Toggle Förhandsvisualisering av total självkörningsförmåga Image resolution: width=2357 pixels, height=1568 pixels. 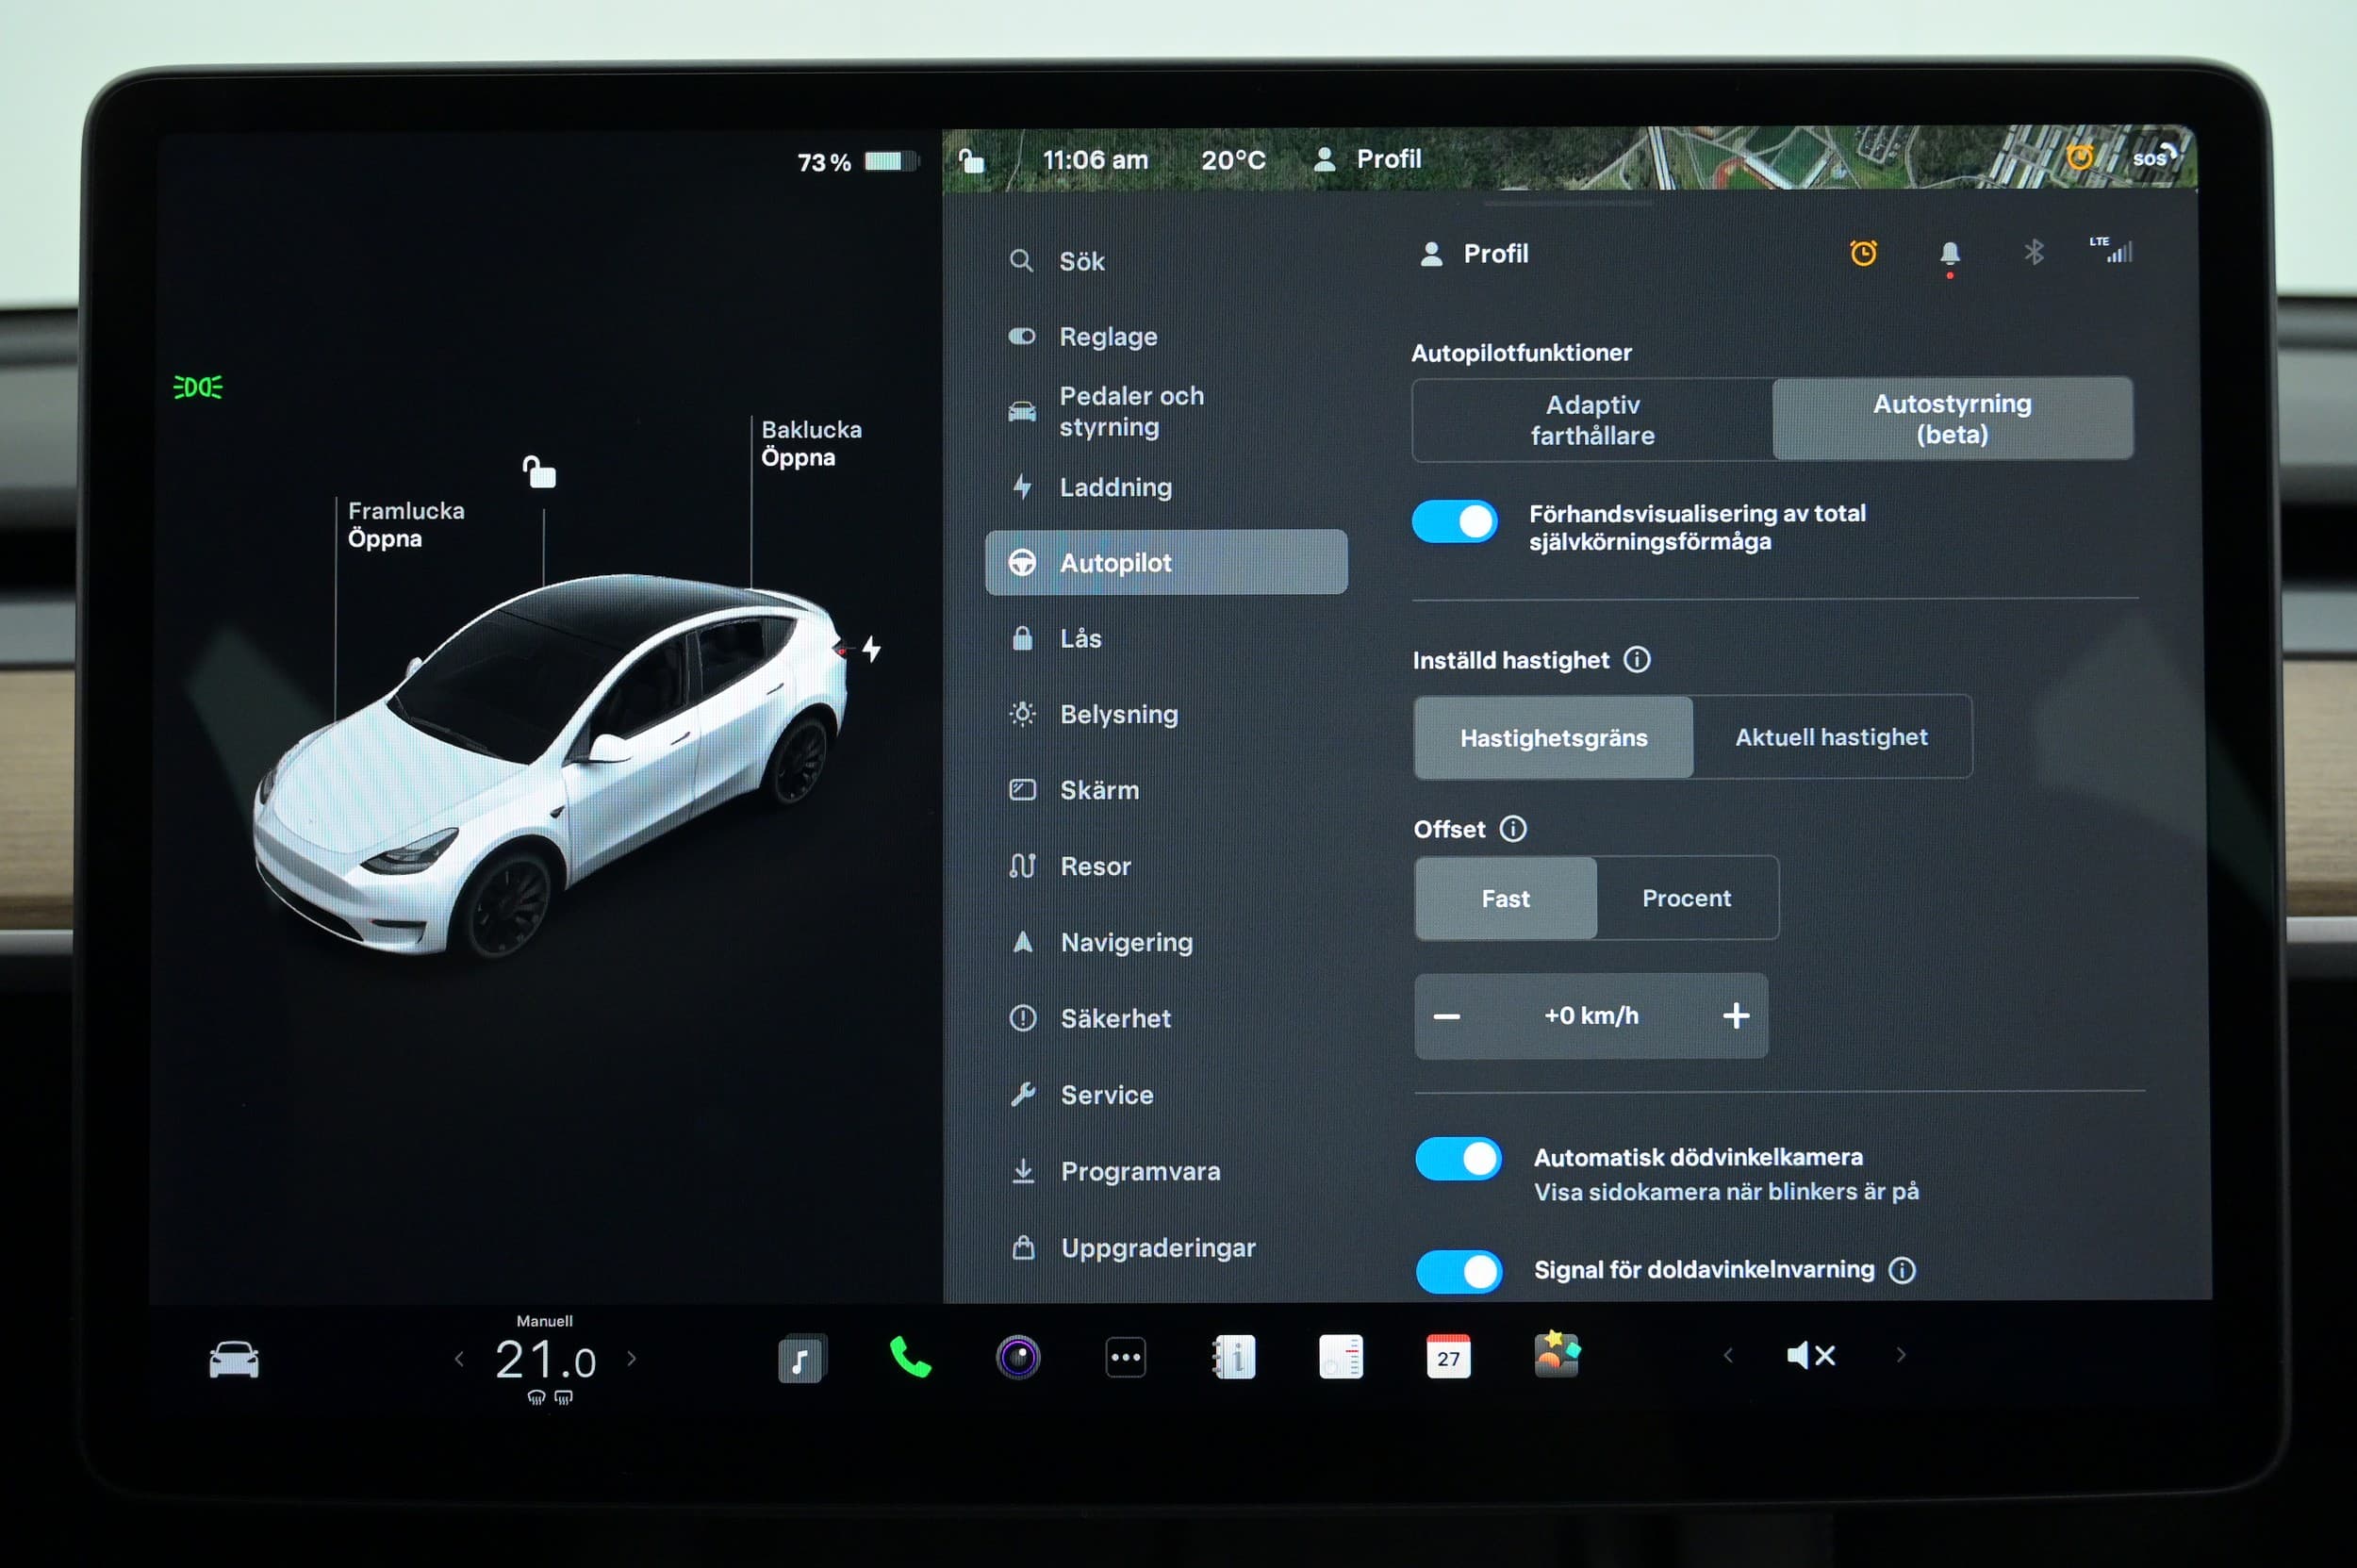tap(1454, 522)
